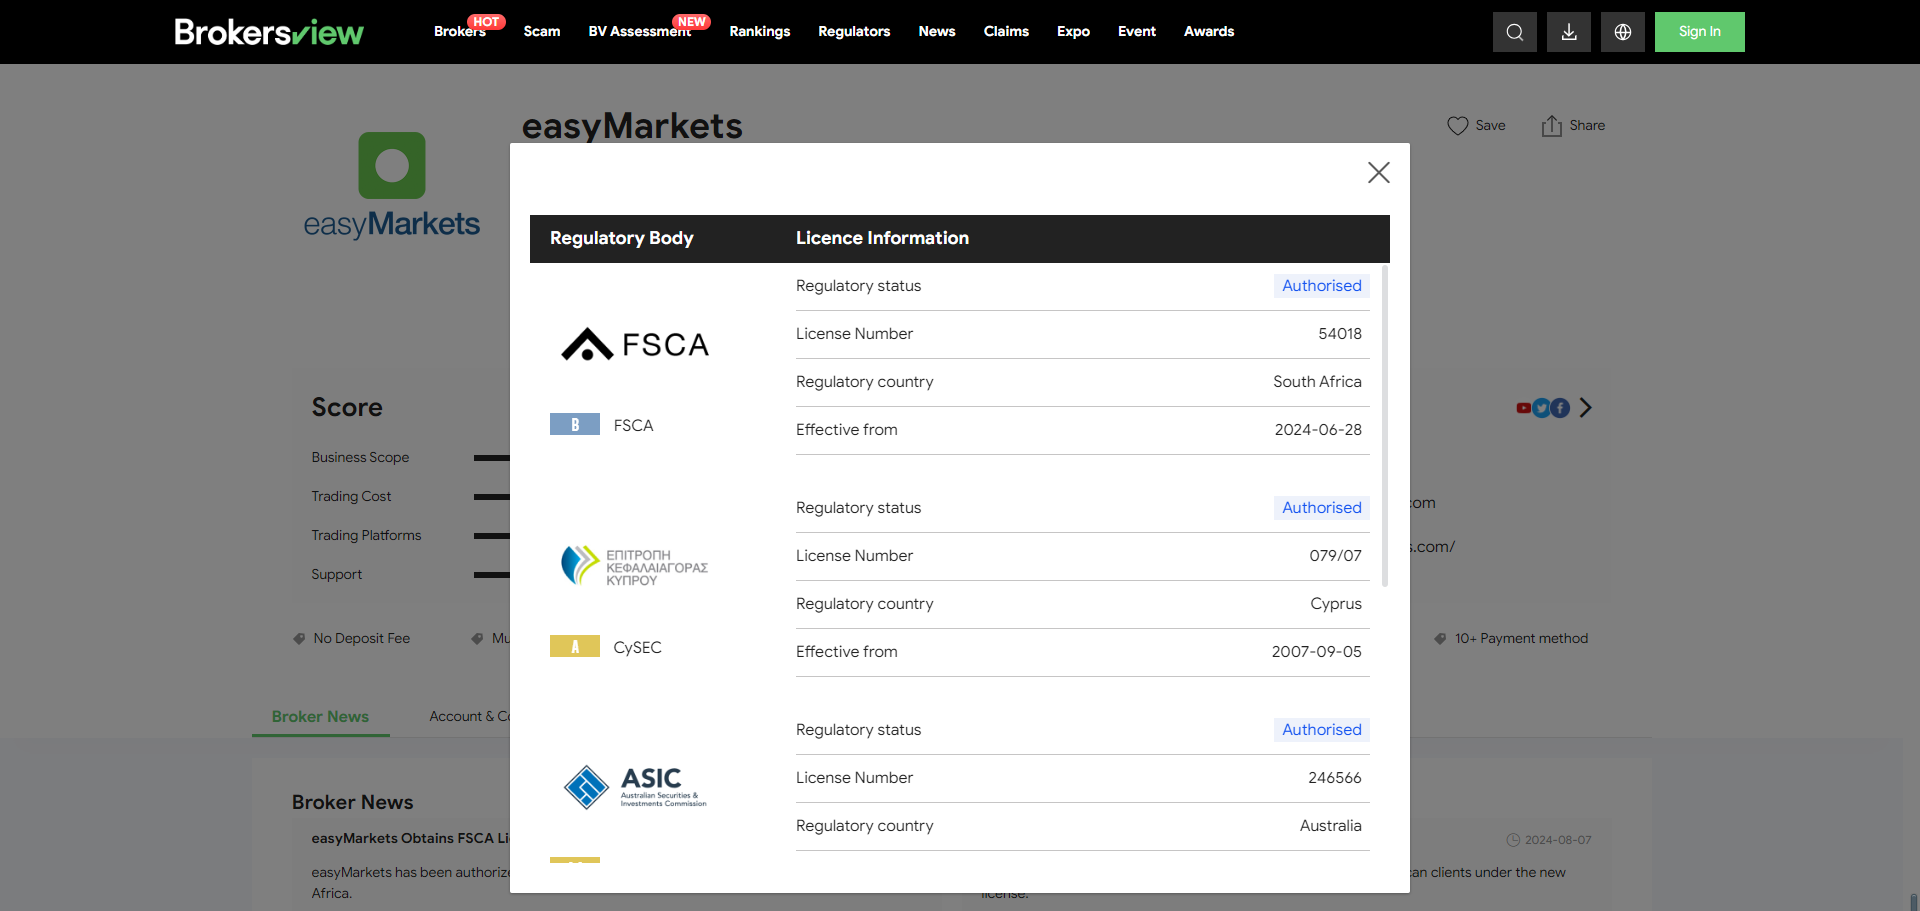Expand social links with right chevron
Screen dimensions: 1920x911
1585,408
